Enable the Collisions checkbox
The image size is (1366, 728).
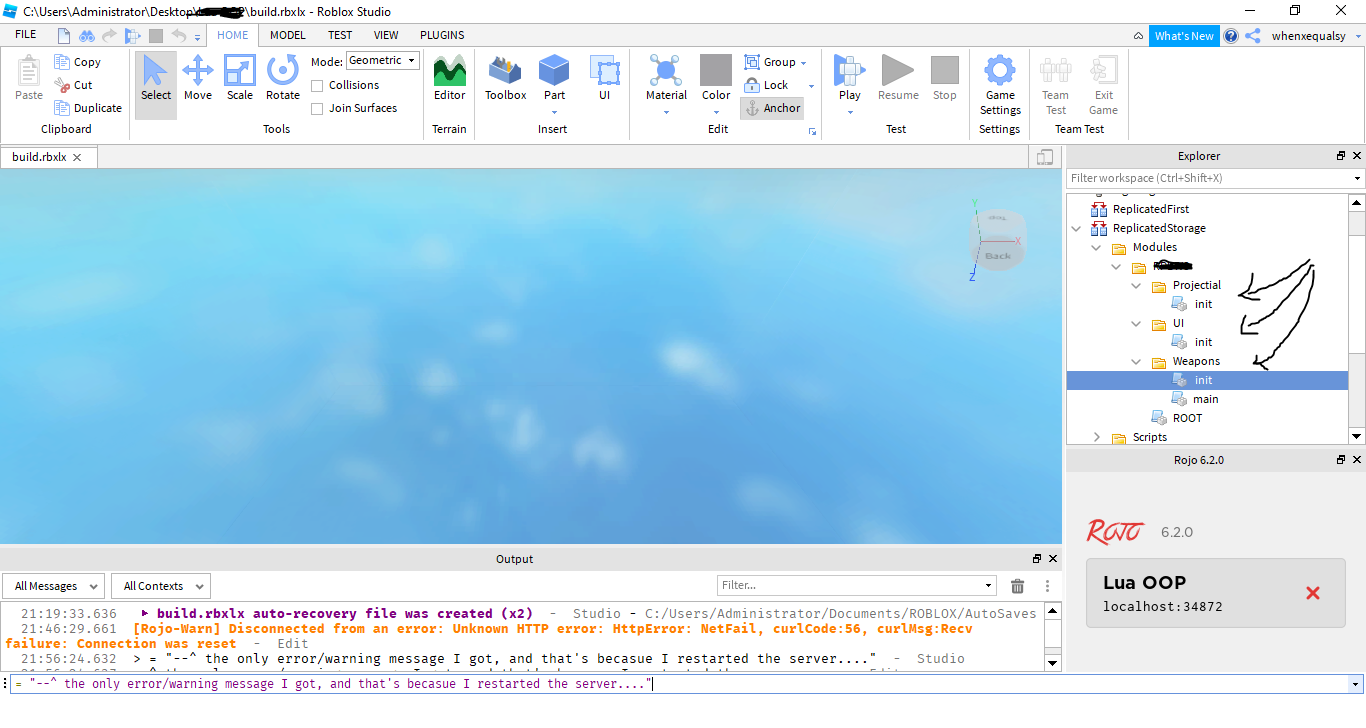(x=317, y=86)
